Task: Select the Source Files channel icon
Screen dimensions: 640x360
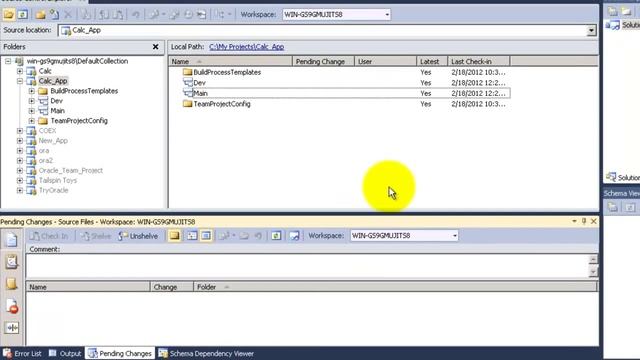Action: [11, 240]
